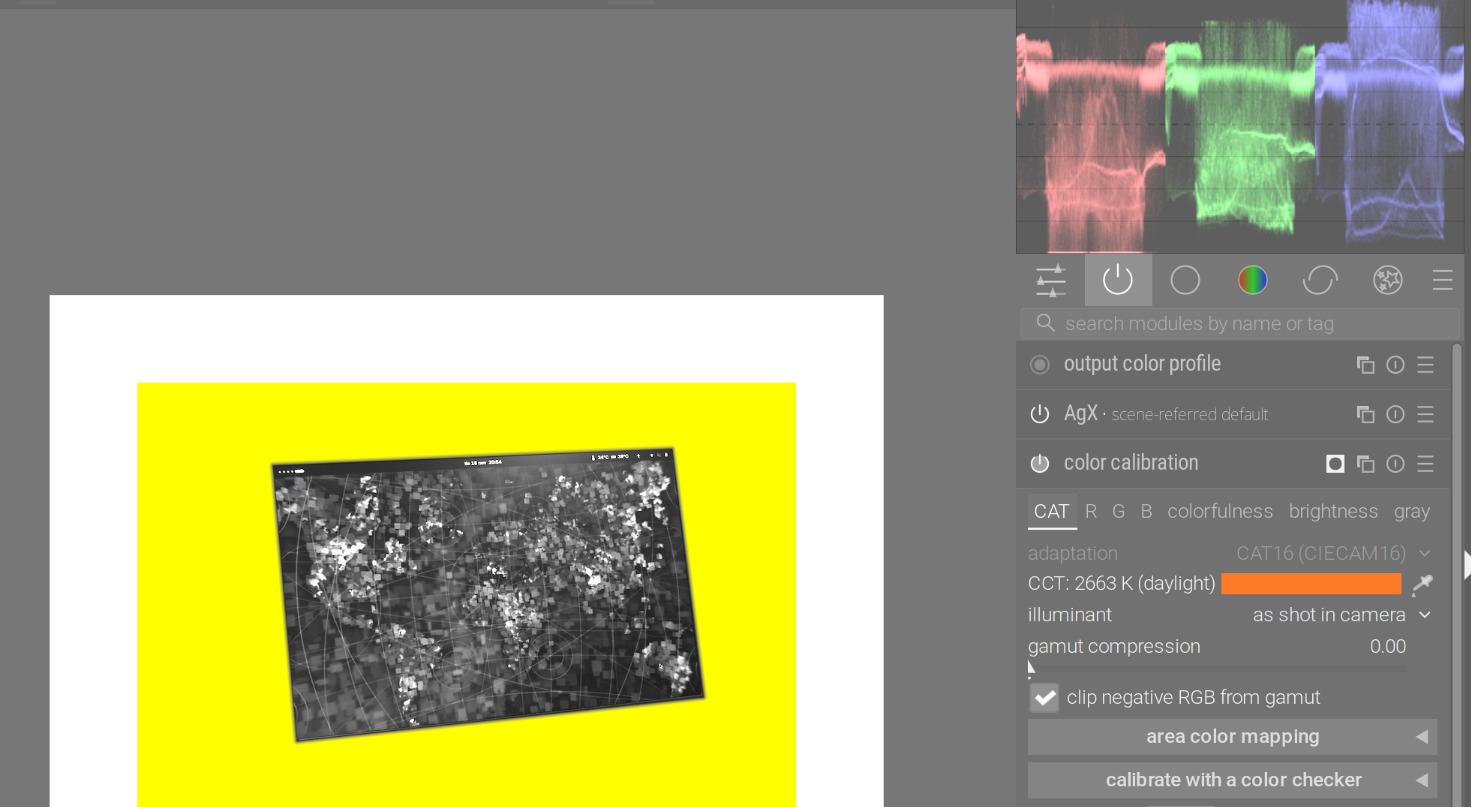Open the illuminant 'as shot in camera' dropdown
The width and height of the screenshot is (1471, 807).
tap(1232, 615)
